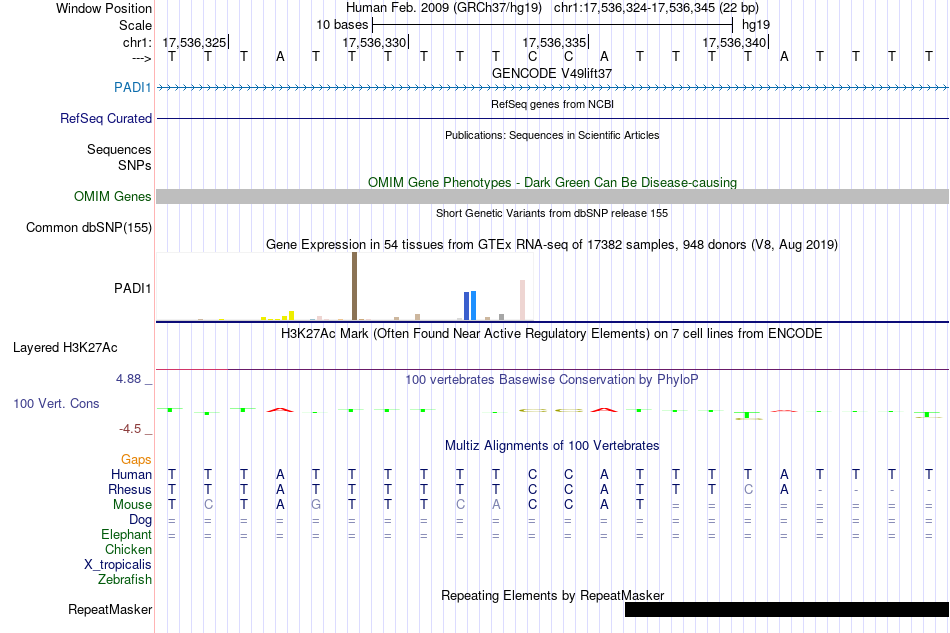Click the blue GTEx expression bars
Screen dimensions: 950x633
(470, 305)
